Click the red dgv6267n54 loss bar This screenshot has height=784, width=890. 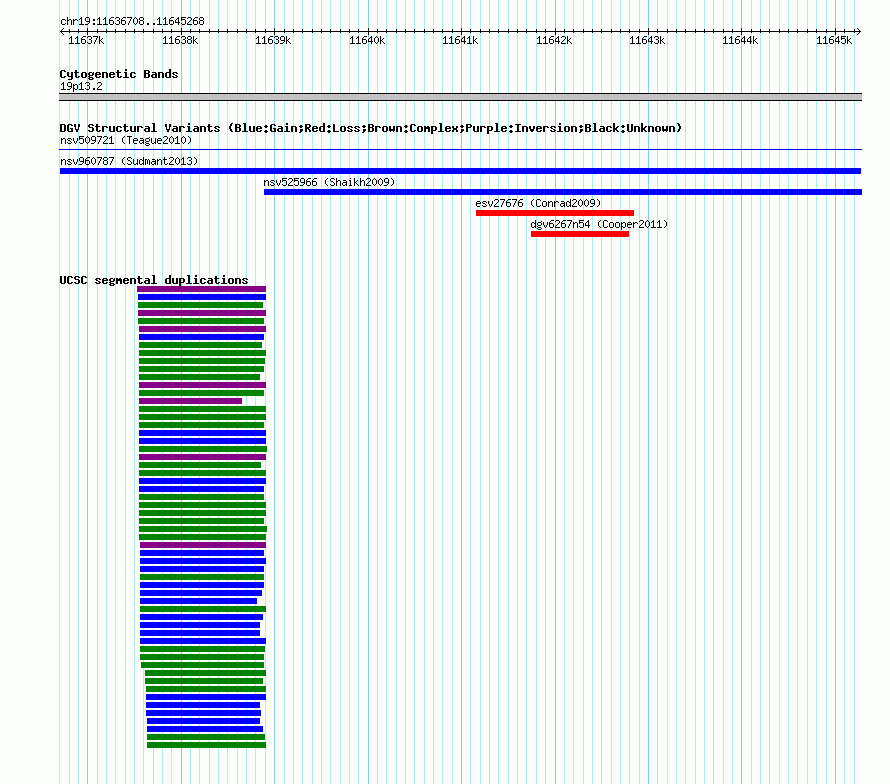(x=580, y=234)
